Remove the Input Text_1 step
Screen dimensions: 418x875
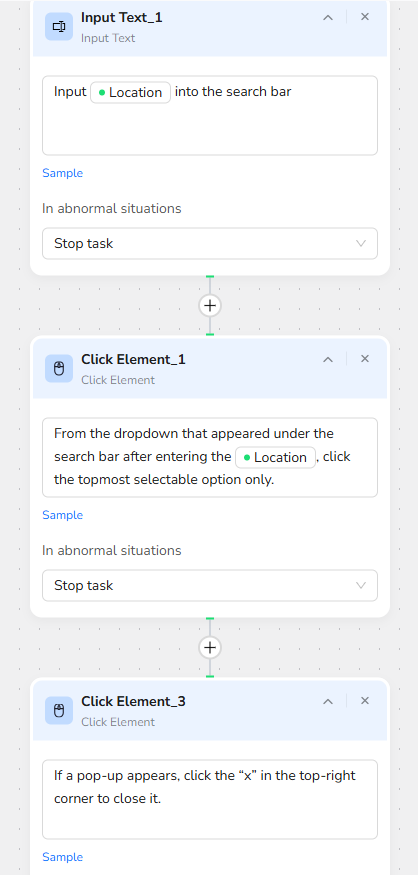pos(365,17)
